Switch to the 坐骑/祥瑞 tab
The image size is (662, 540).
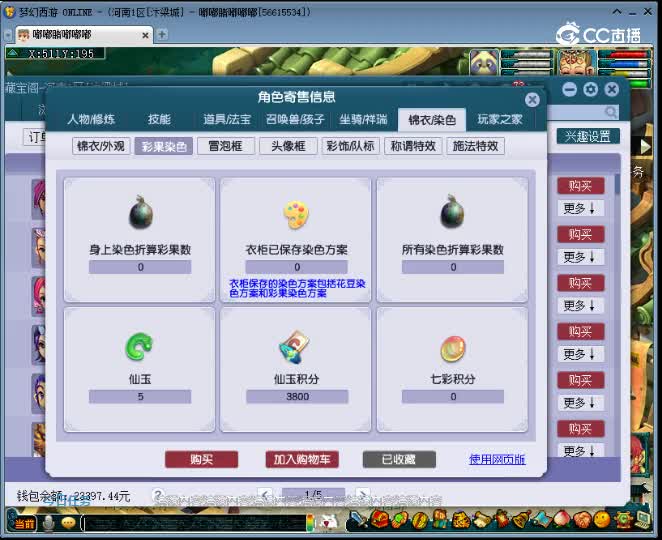[363, 119]
